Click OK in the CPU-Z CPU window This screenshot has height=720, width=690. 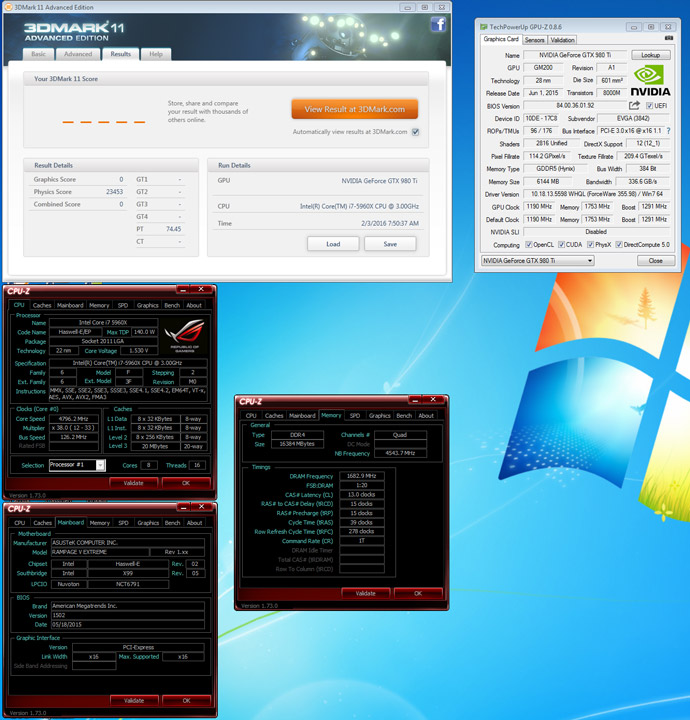coord(186,483)
